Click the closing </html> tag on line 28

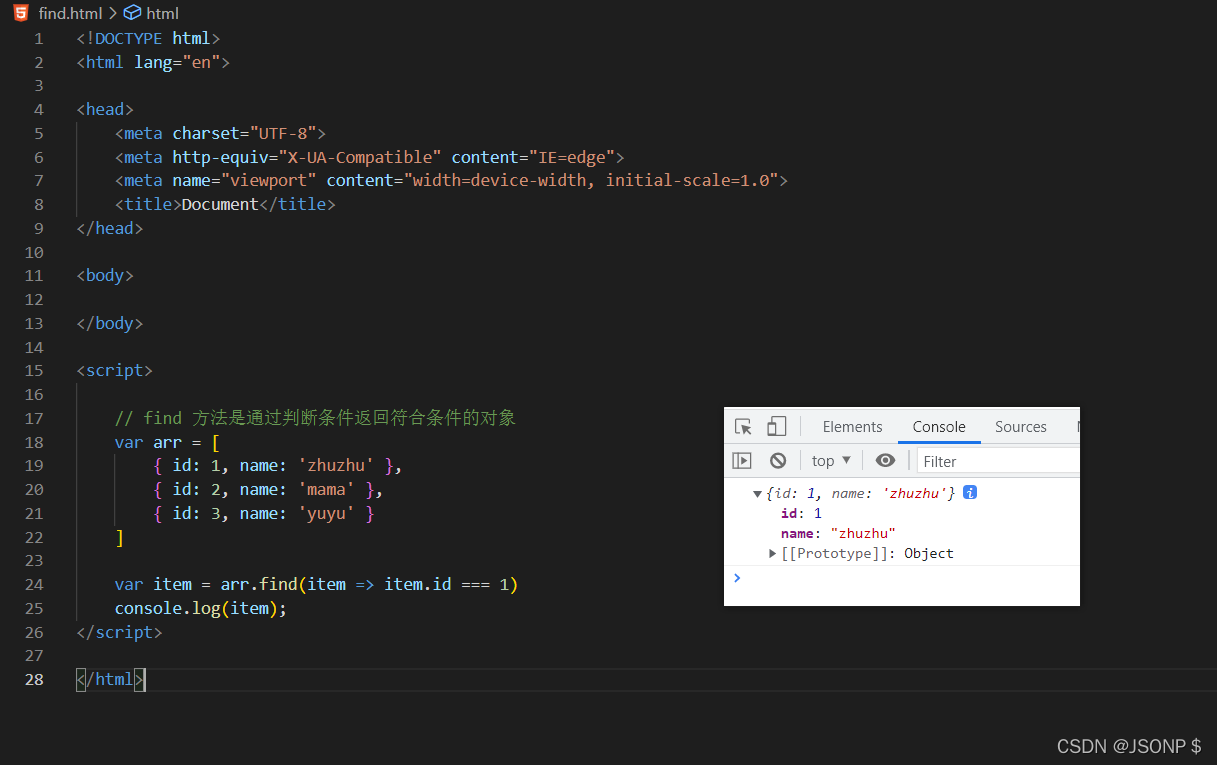[x=110, y=679]
